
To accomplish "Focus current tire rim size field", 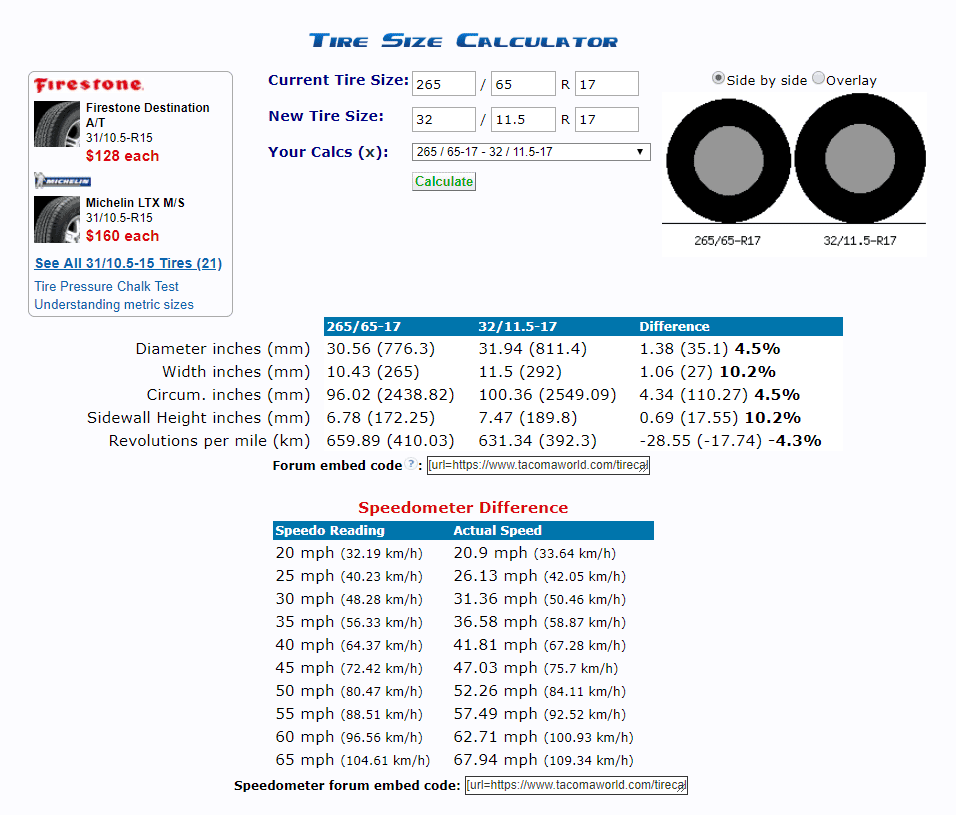I will (607, 84).
